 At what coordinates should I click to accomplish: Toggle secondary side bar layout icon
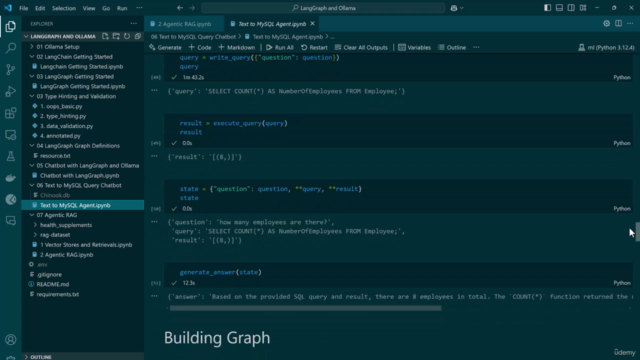coord(571,8)
